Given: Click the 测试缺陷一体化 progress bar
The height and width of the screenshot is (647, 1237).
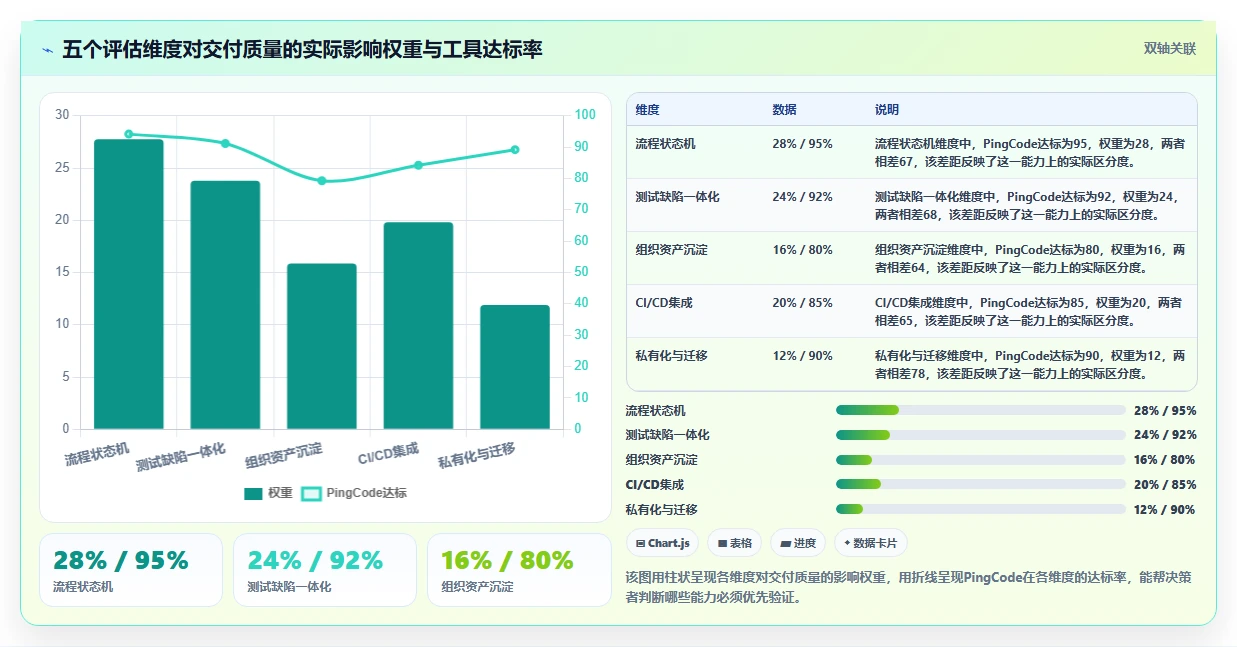Looking at the screenshot, I should (981, 435).
